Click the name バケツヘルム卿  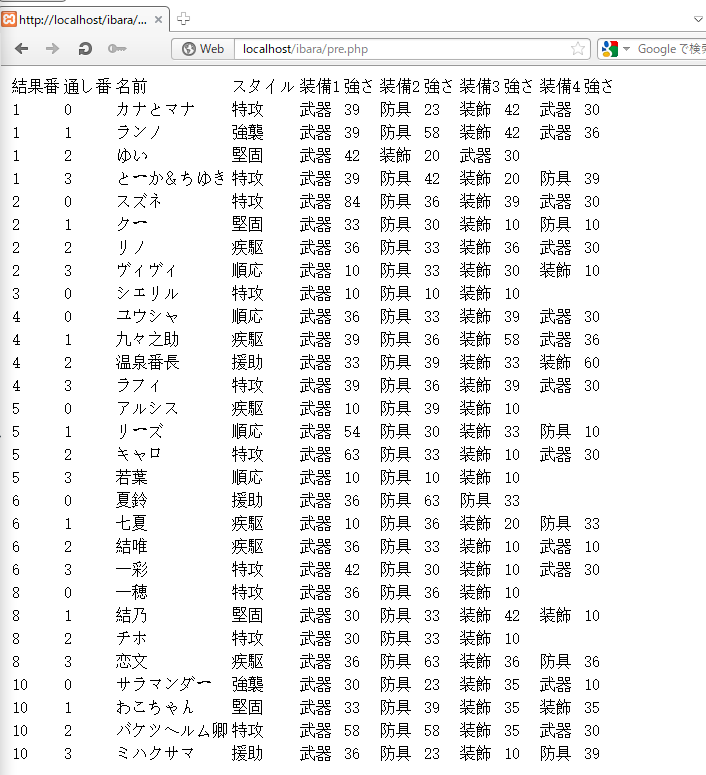(172, 731)
